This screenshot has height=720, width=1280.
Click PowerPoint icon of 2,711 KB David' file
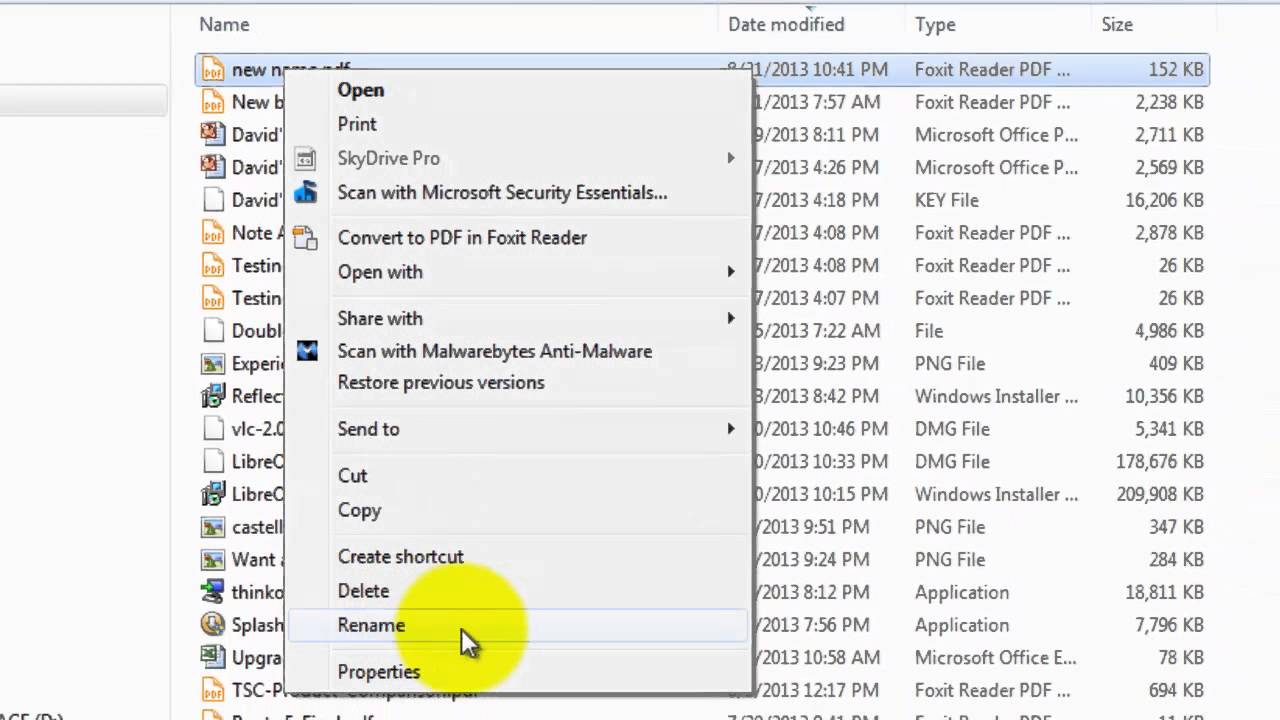pos(213,134)
